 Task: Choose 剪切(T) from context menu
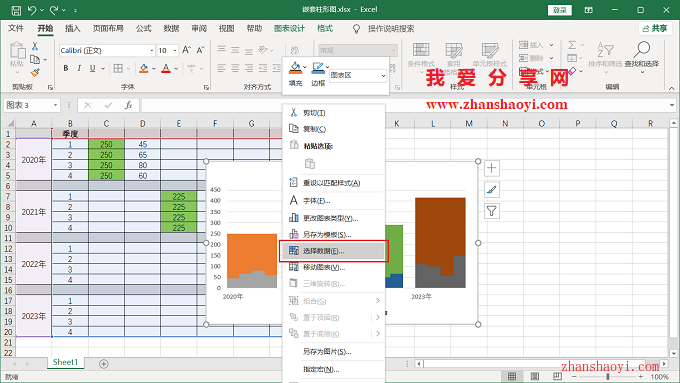pyautogui.click(x=333, y=113)
